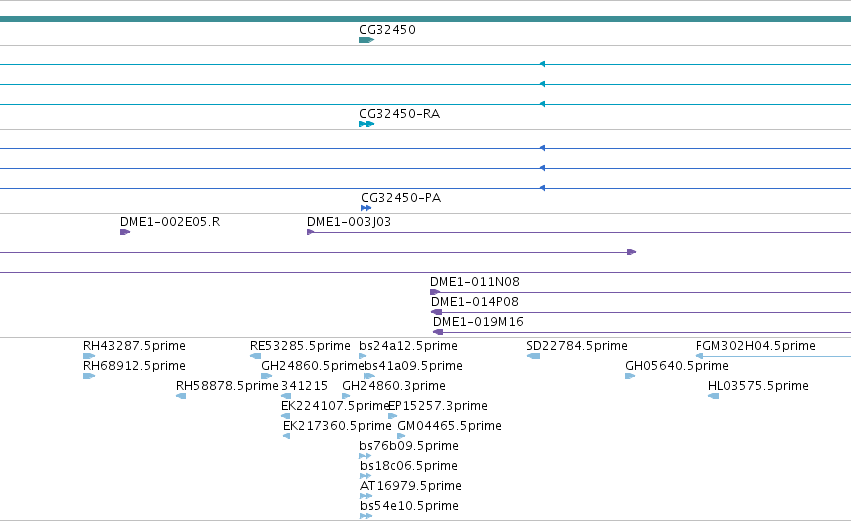Click the CG32450 gene label
Image resolution: width=851 pixels, height=521 pixels.
388,30
